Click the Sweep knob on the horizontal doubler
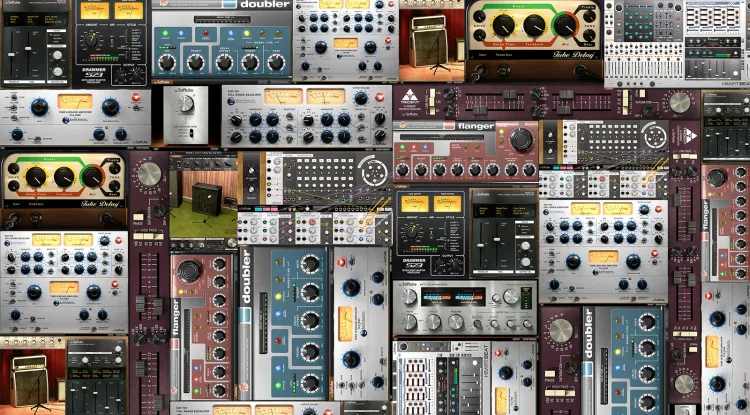750x415 pixels. tap(249, 63)
